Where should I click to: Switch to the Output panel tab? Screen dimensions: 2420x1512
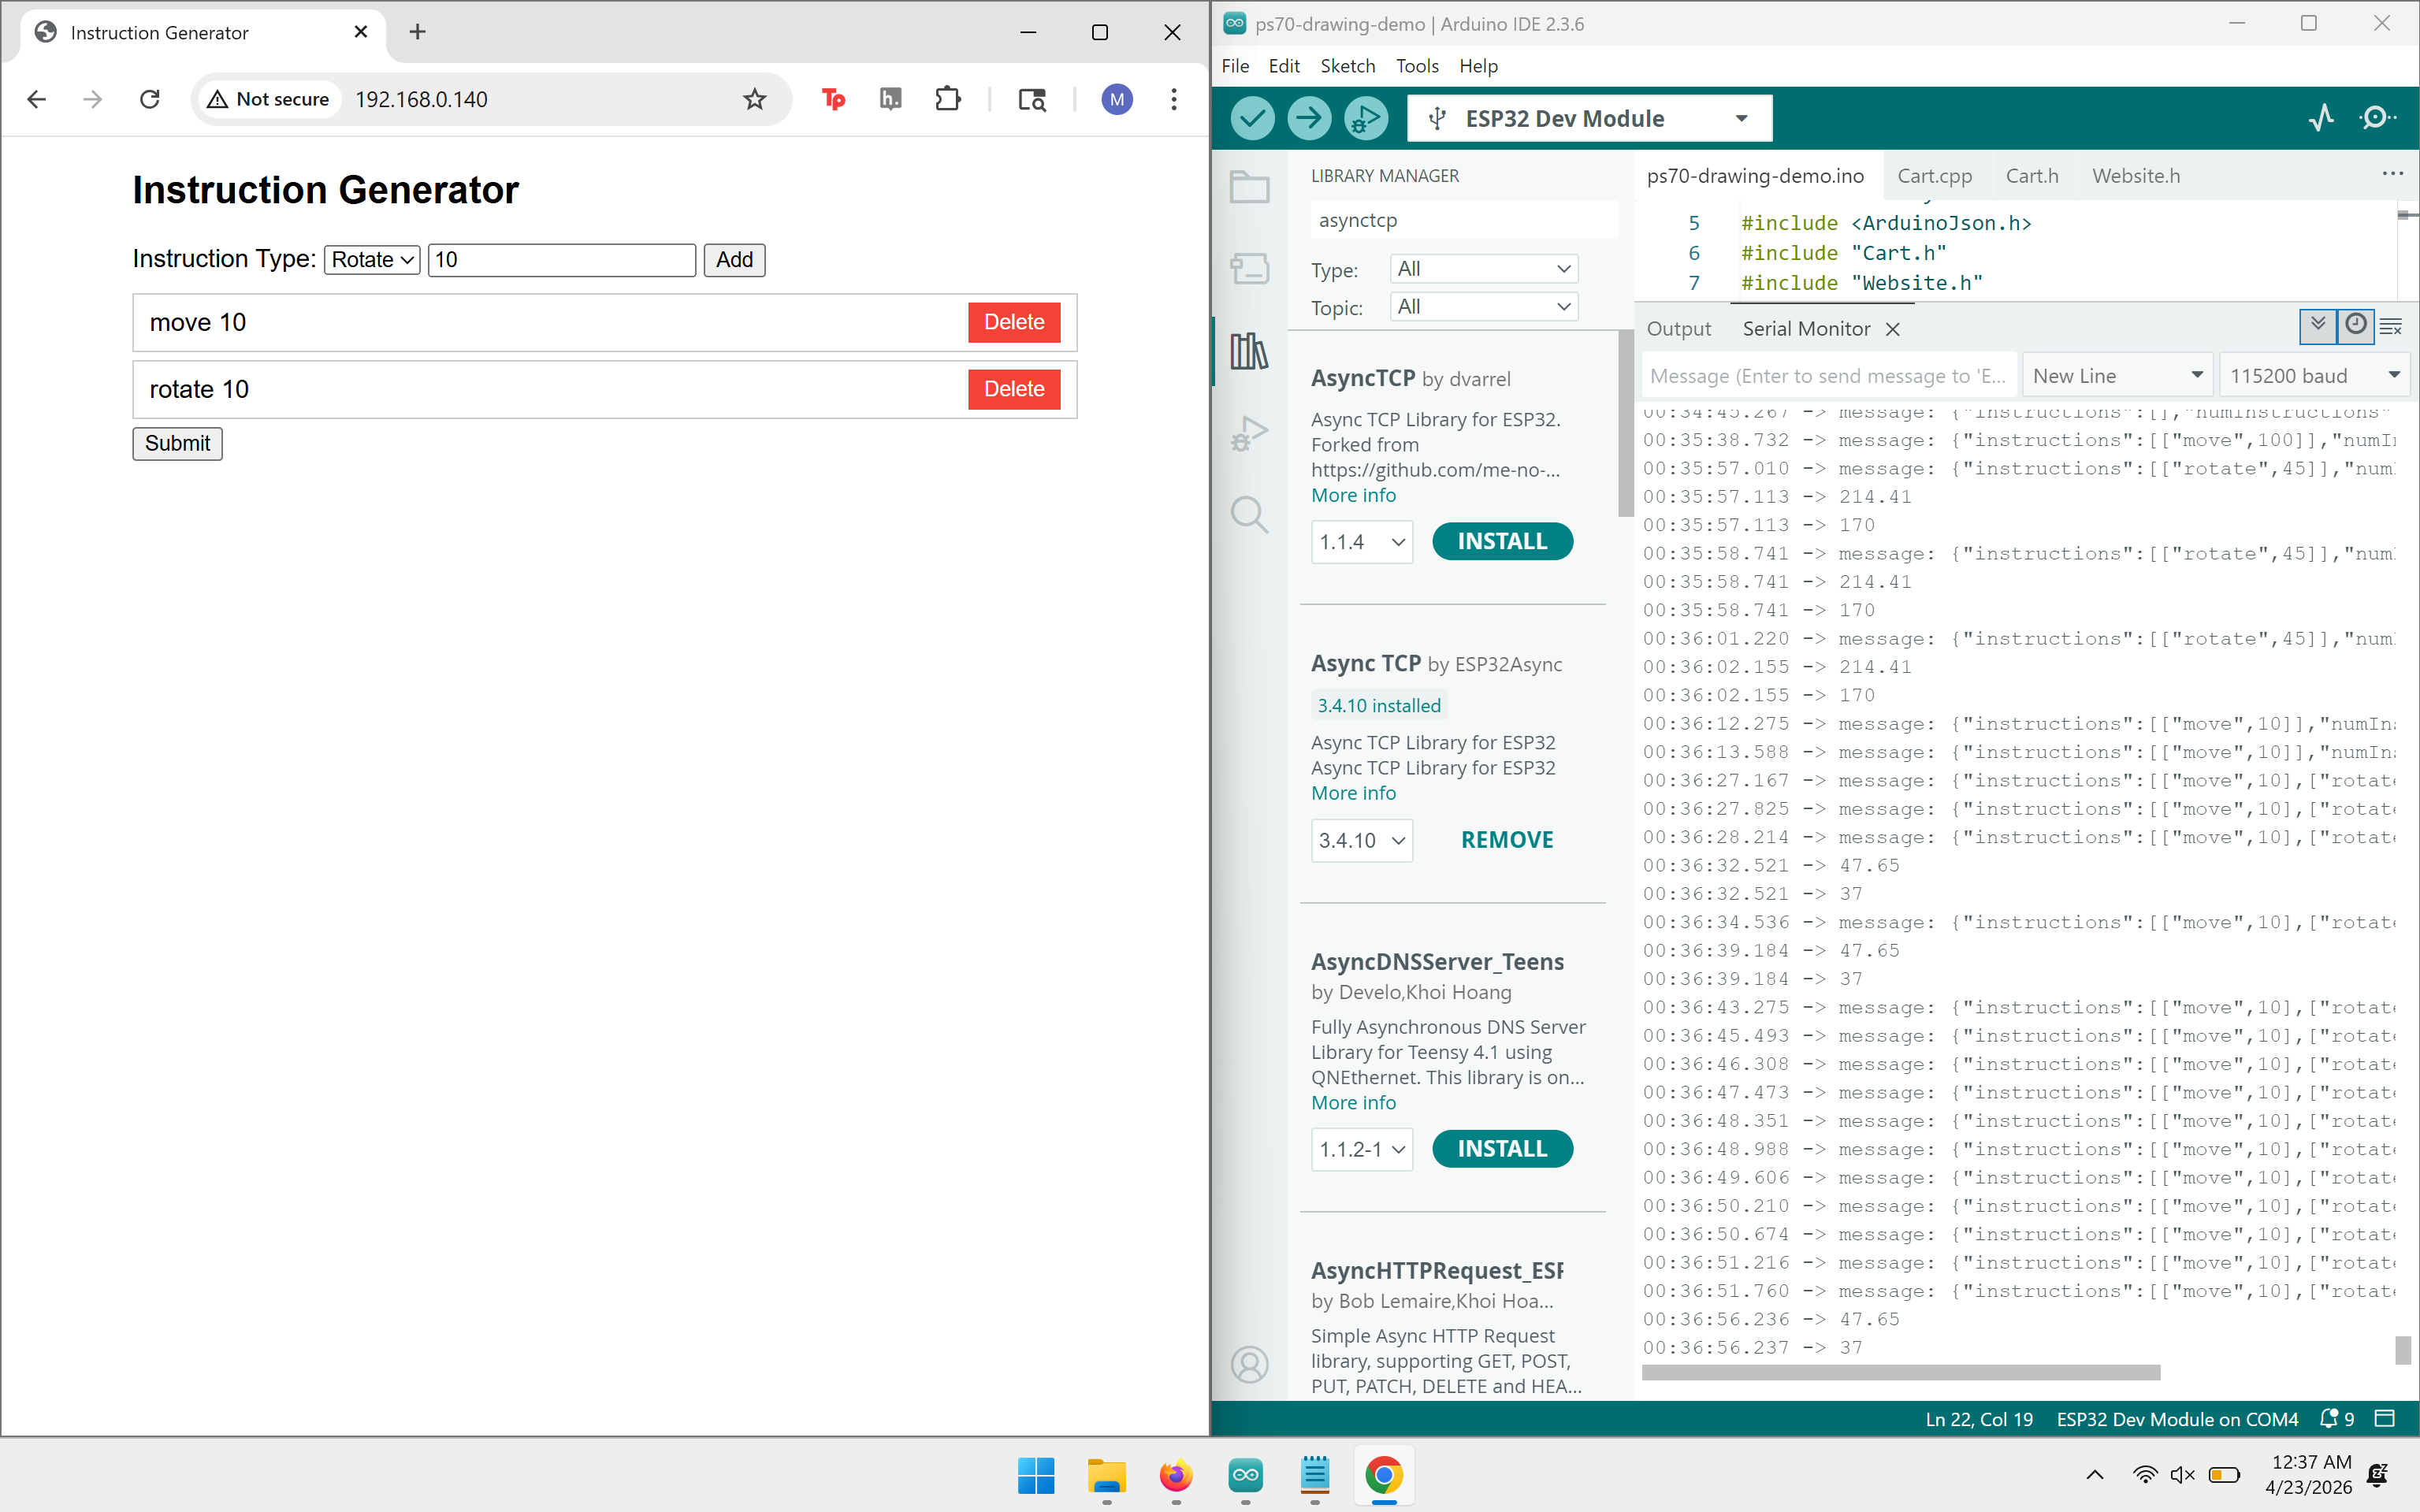coord(1678,329)
